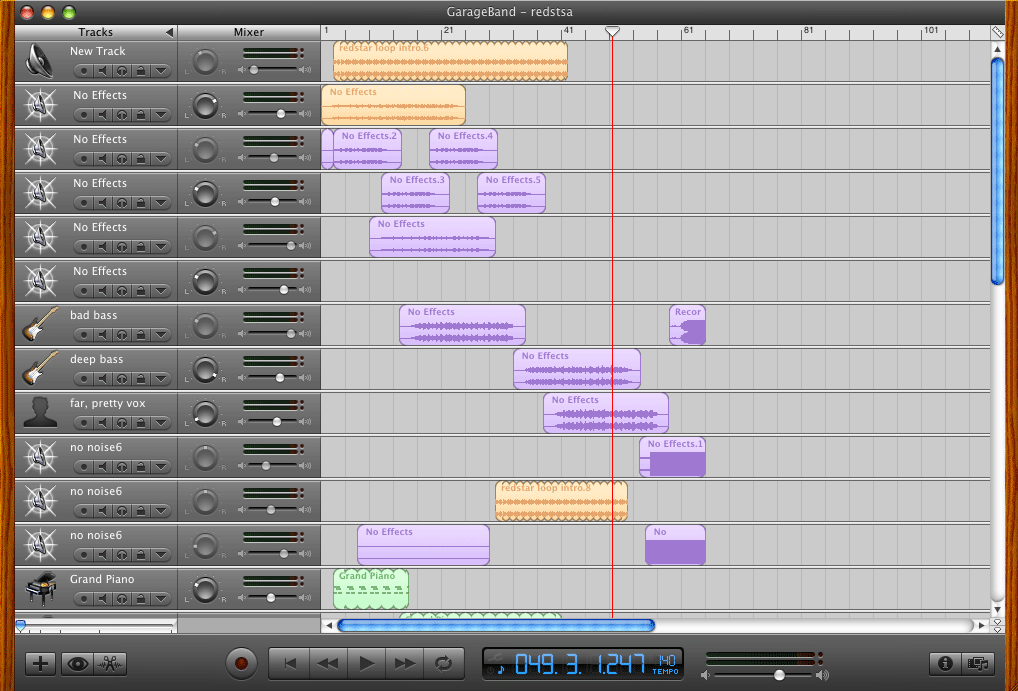The image size is (1018, 691).
Task: Select the green 'Grand Piano' region
Action: 371,589
